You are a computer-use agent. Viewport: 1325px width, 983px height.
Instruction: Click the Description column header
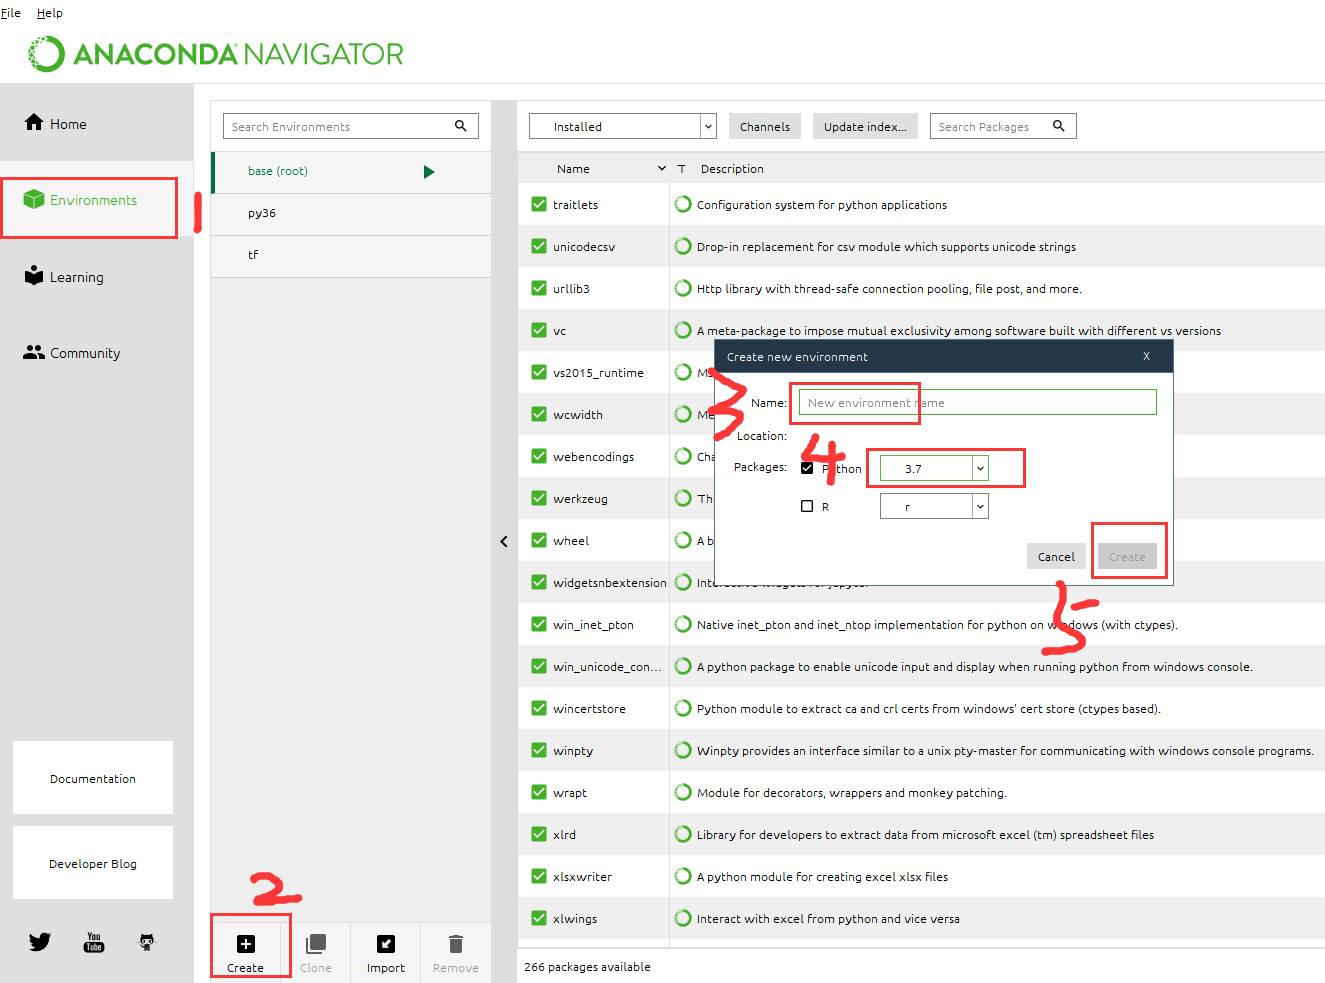(732, 168)
